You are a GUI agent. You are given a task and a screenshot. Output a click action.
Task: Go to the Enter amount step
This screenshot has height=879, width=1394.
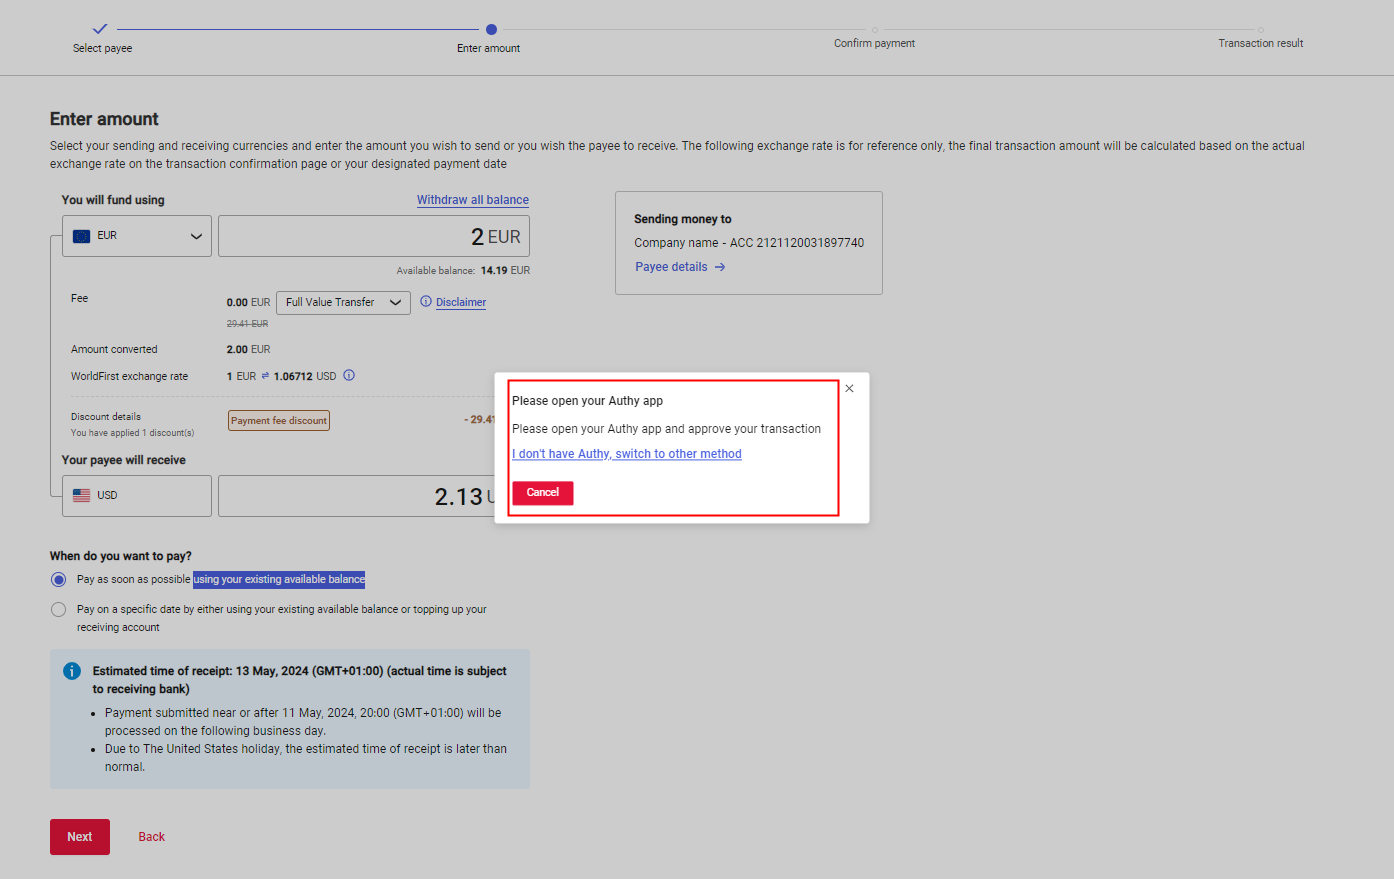[491, 30]
